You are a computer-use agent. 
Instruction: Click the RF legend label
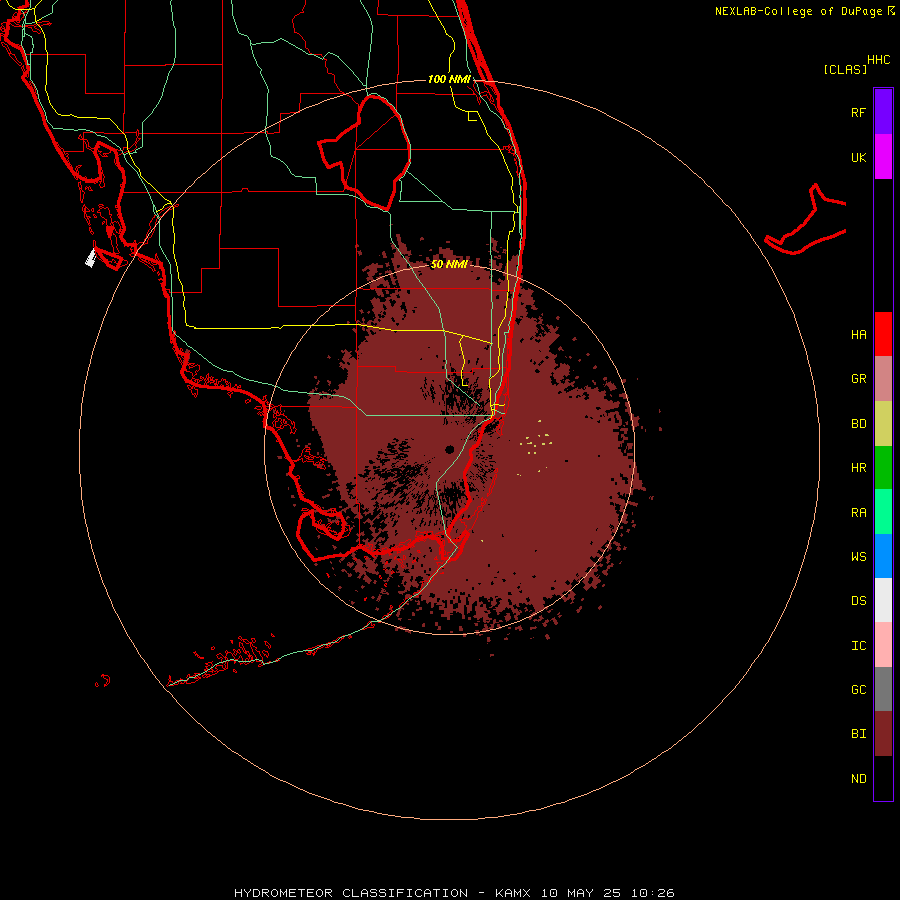(x=858, y=112)
